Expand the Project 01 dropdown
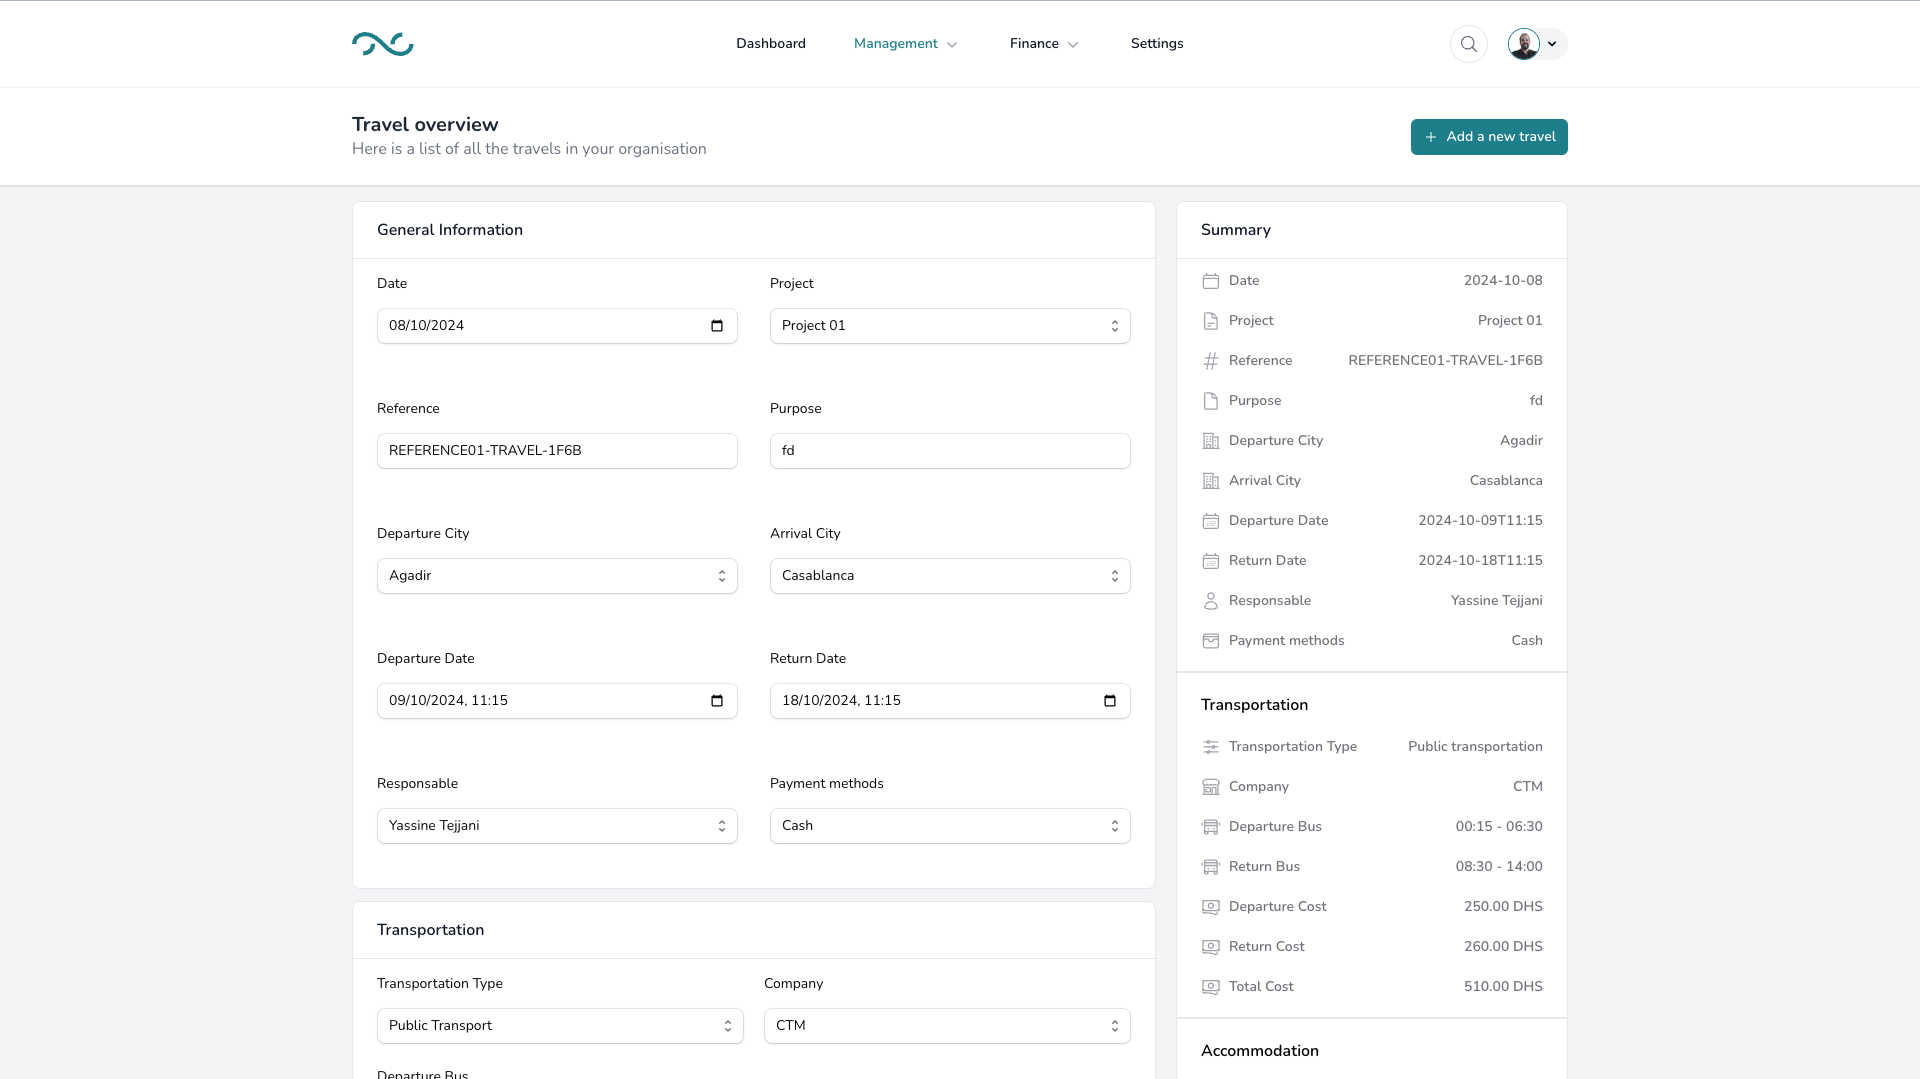The height and width of the screenshot is (1079, 1920). coord(949,326)
